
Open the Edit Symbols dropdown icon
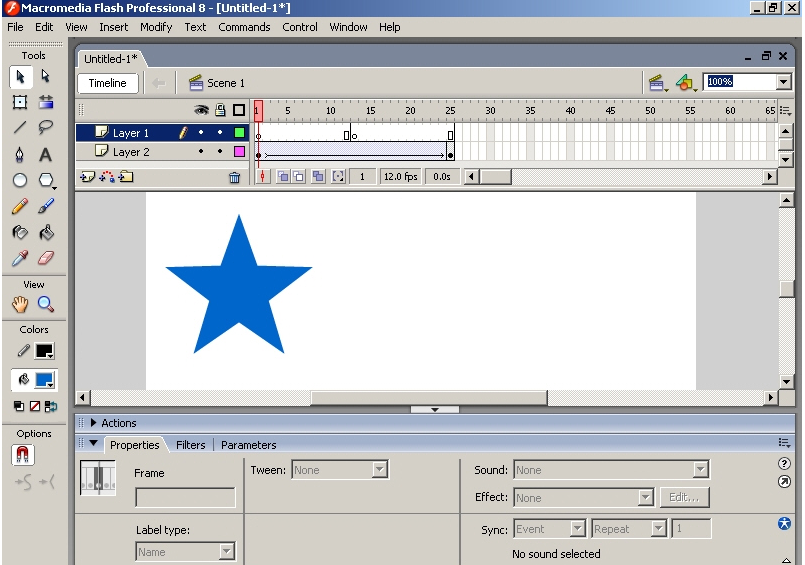click(x=685, y=83)
